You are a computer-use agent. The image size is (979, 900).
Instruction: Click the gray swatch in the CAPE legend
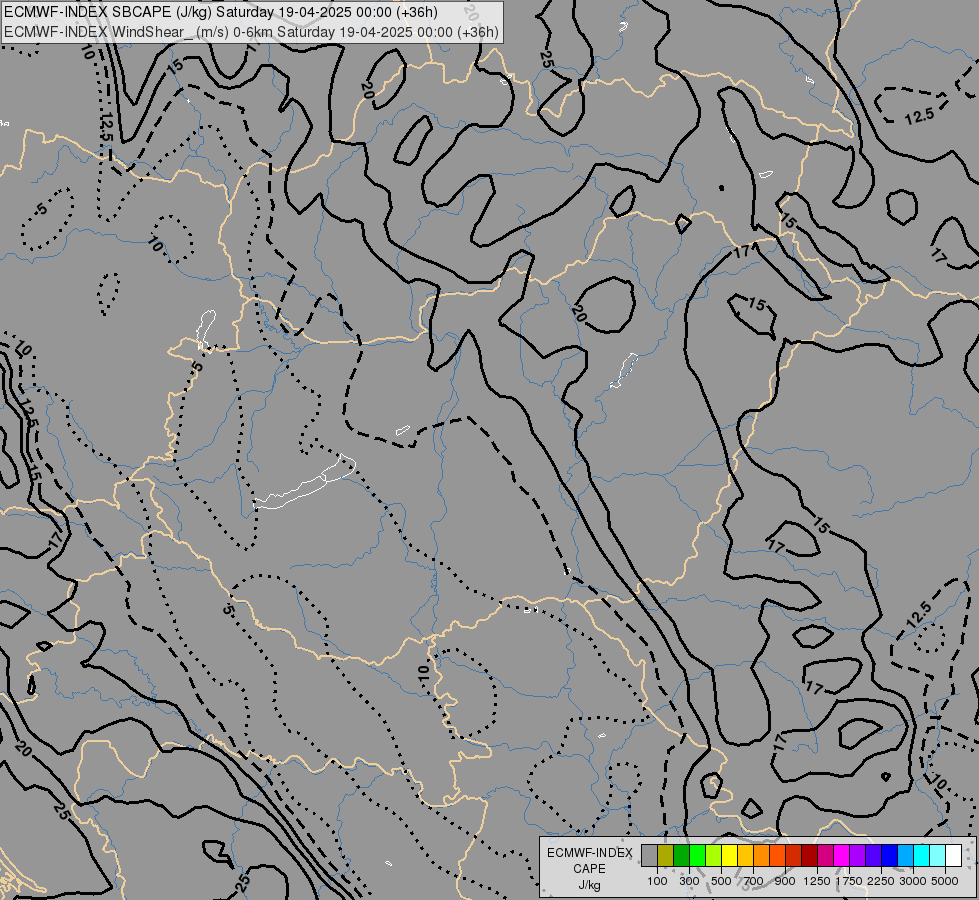point(649,855)
